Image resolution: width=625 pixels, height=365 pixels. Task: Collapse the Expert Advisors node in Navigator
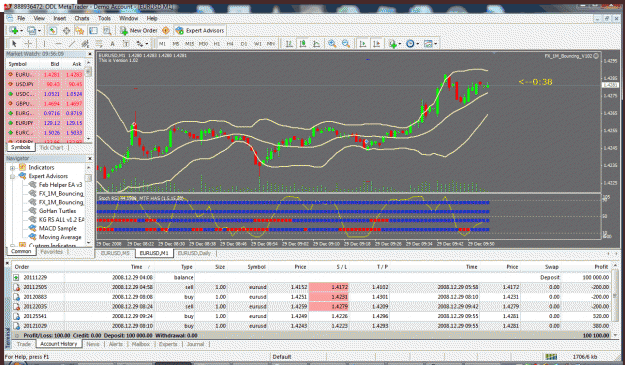pos(12,176)
